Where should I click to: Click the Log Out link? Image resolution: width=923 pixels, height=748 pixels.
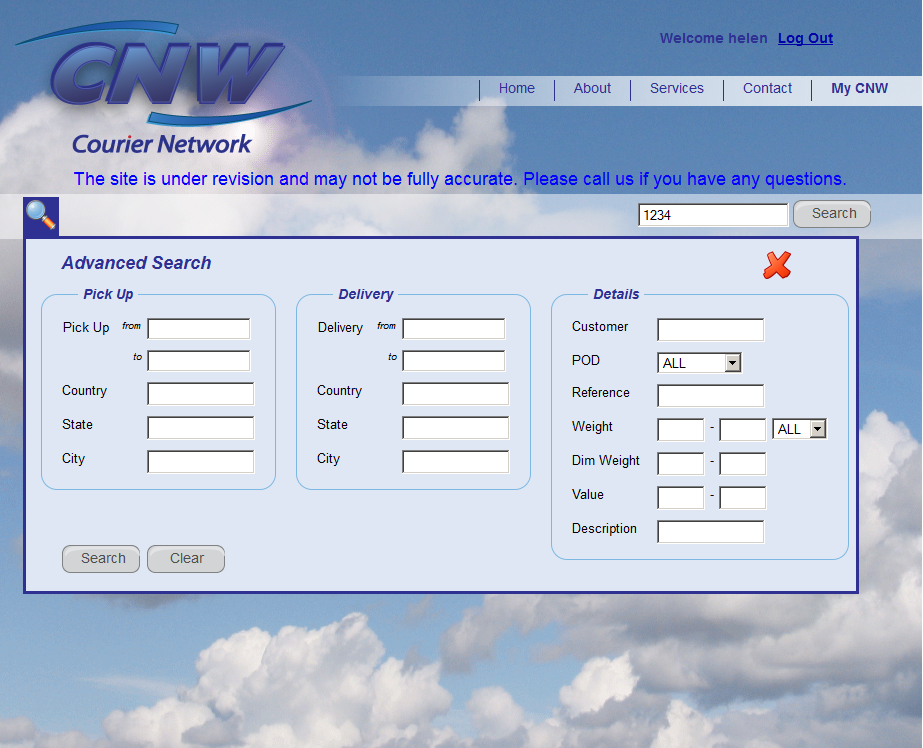(805, 39)
